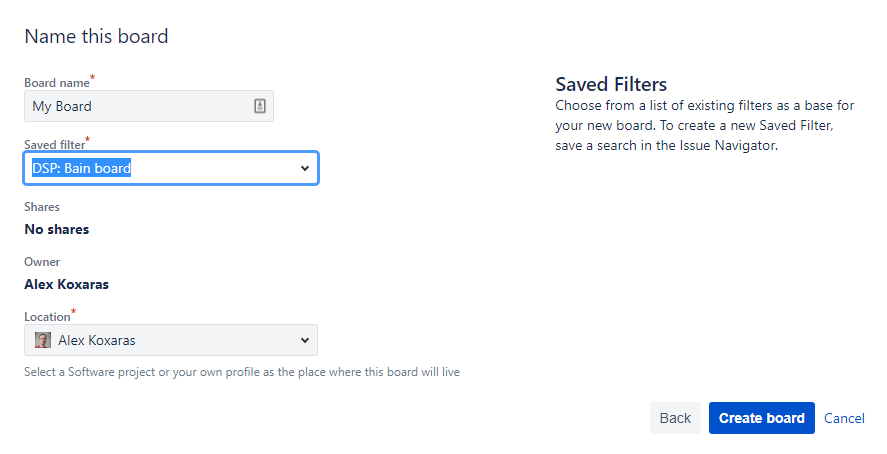Expand the Location dropdown chevron arrow
The width and height of the screenshot is (887, 454).
305,340
